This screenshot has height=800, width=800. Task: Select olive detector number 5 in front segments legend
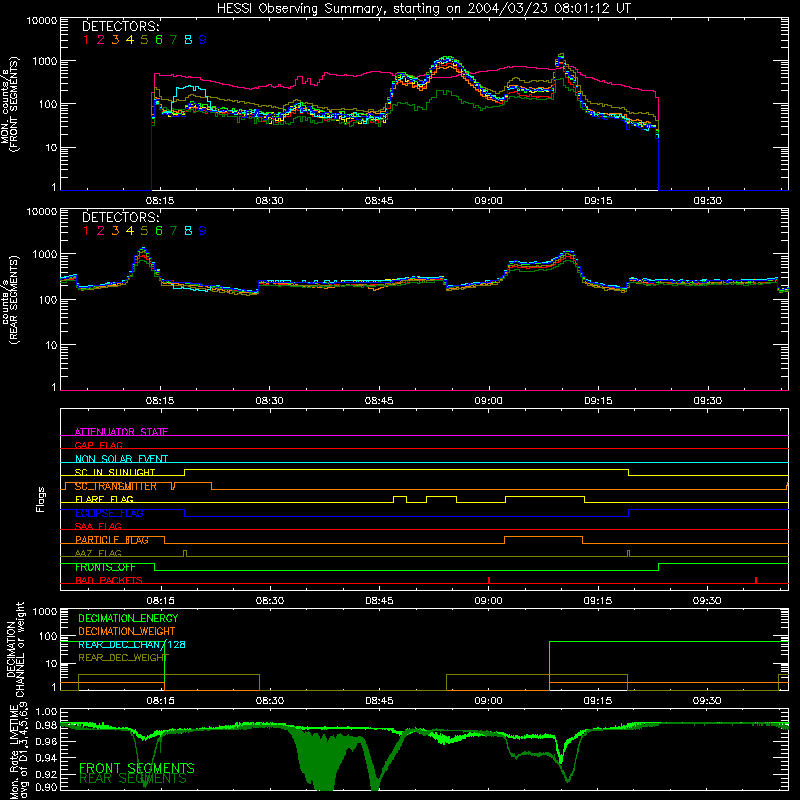point(144,39)
